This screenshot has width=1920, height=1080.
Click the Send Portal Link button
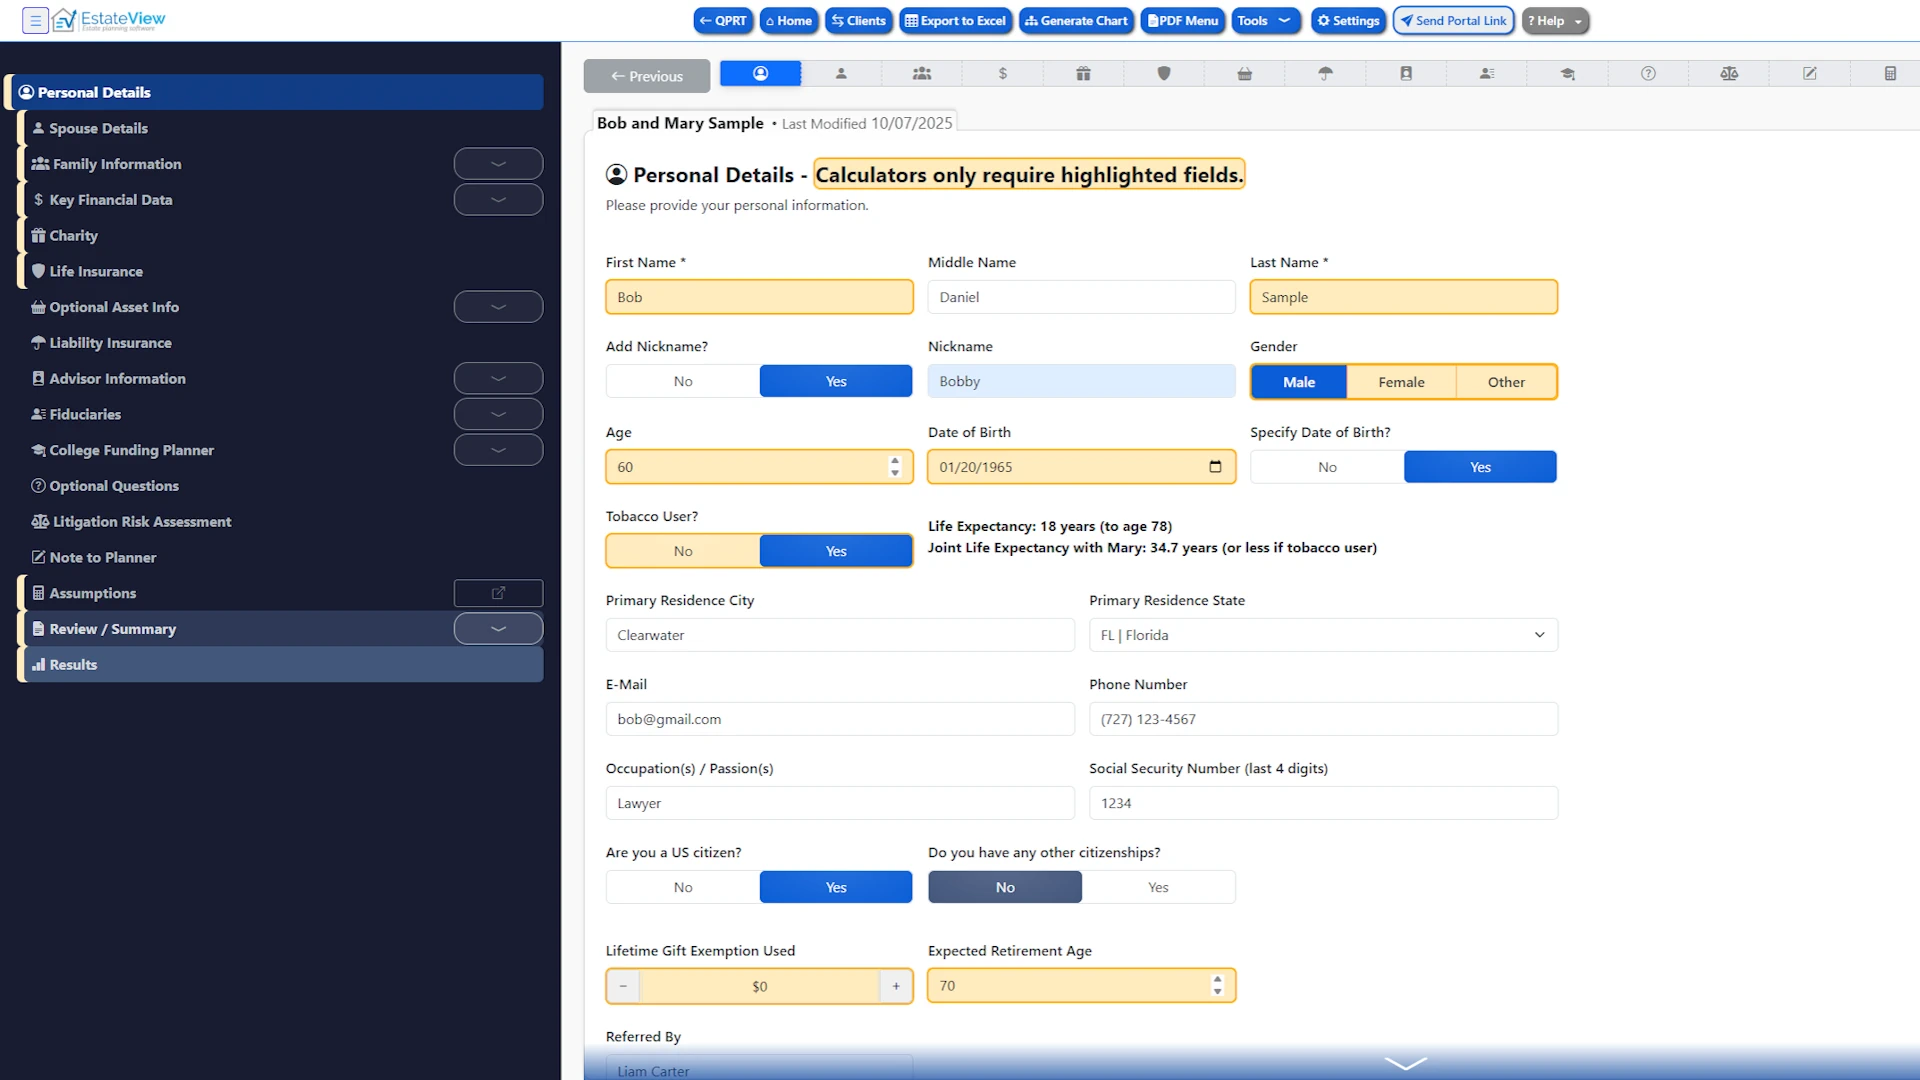pos(1452,20)
